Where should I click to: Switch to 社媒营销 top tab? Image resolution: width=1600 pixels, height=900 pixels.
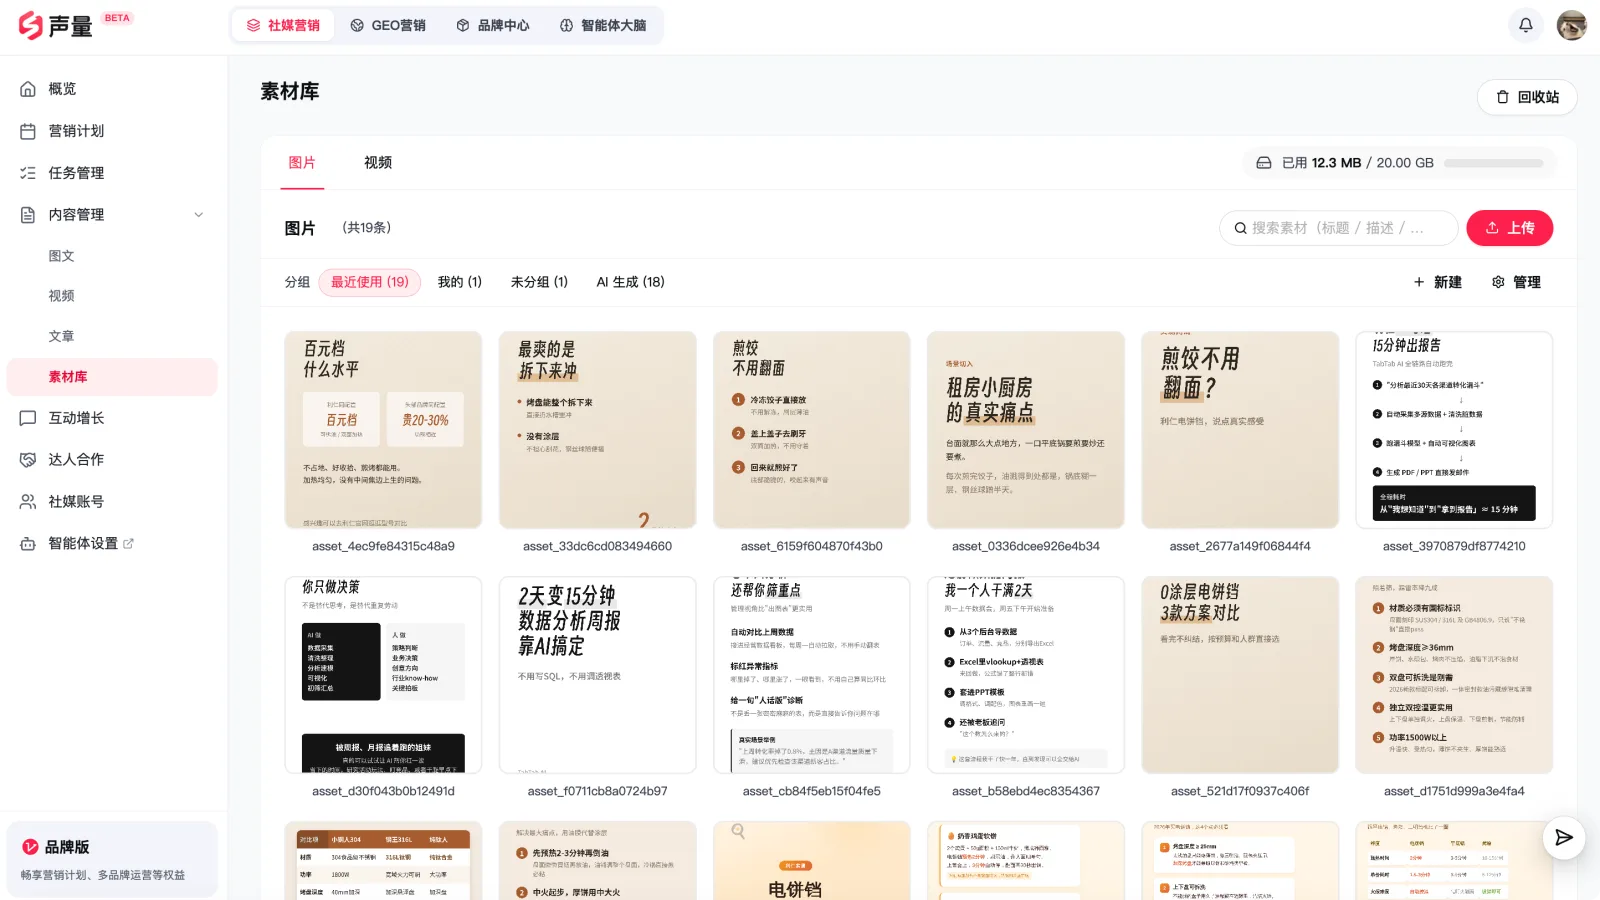(283, 25)
